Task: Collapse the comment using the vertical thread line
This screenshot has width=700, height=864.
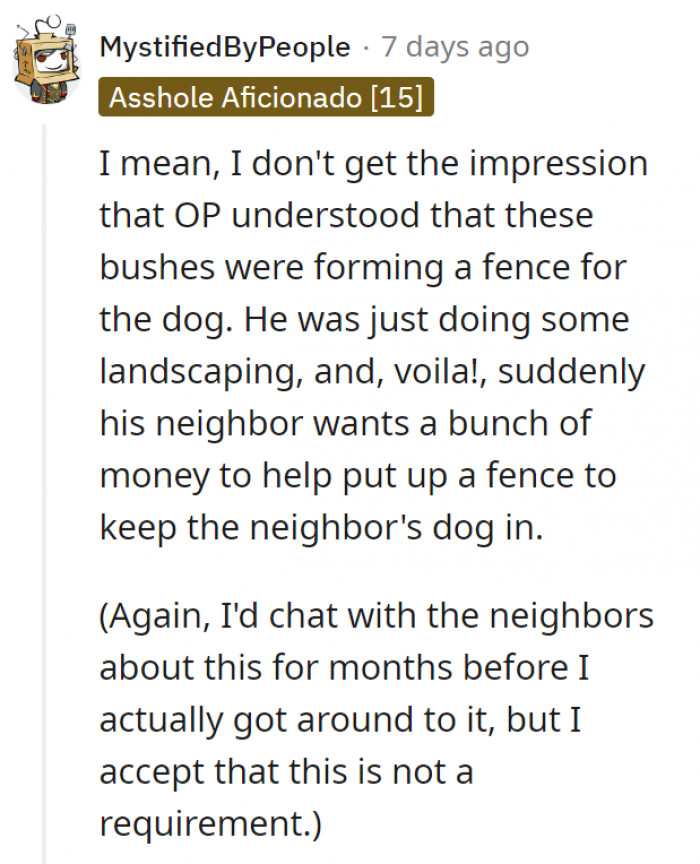Action: click(x=45, y=494)
